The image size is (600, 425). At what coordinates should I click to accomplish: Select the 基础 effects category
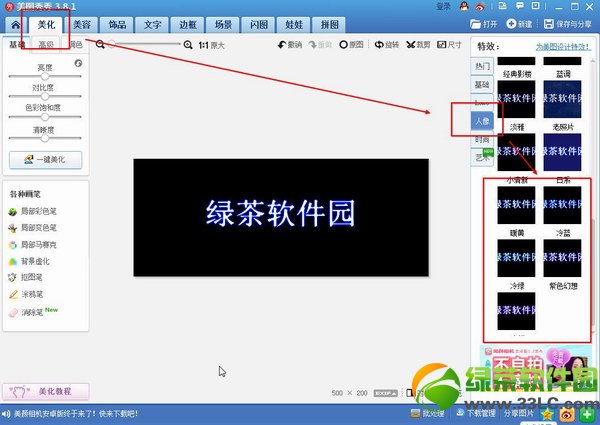pyautogui.click(x=482, y=85)
